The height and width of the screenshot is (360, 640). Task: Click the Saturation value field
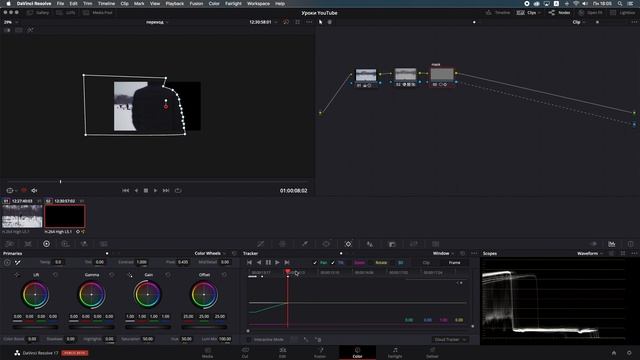pos(148,339)
